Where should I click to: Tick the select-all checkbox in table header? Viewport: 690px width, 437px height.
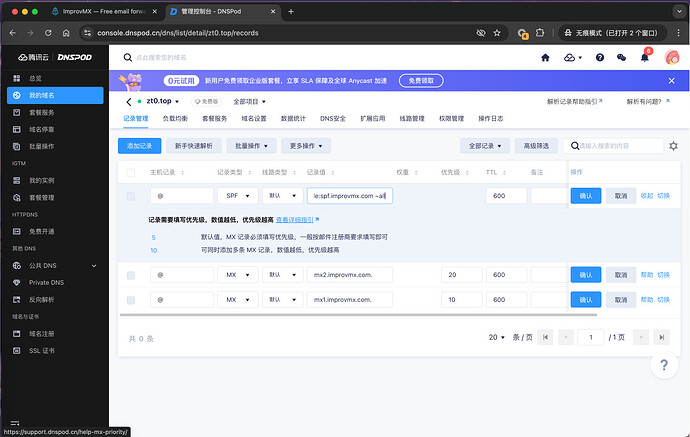click(x=131, y=172)
